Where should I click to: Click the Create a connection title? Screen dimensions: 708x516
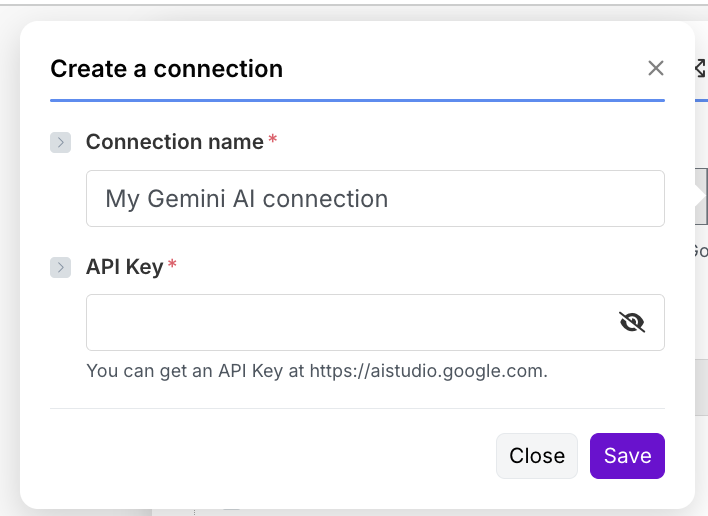(166, 69)
